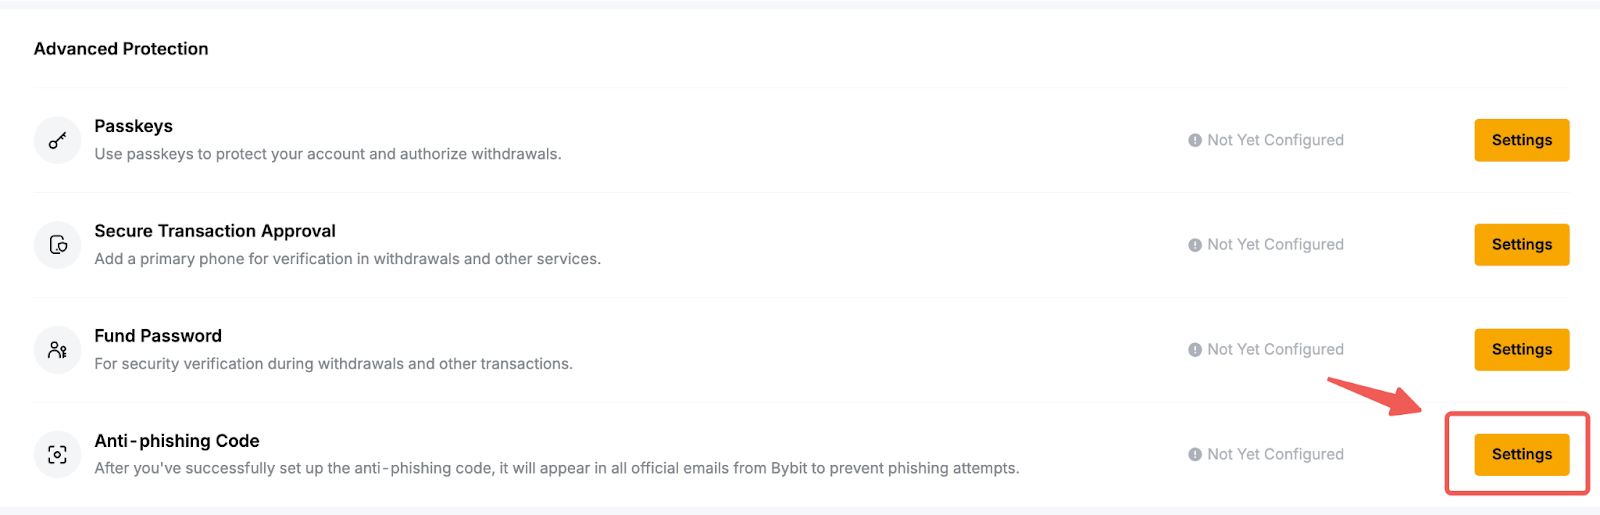Select the Anti-phishing Code title

tap(177, 441)
